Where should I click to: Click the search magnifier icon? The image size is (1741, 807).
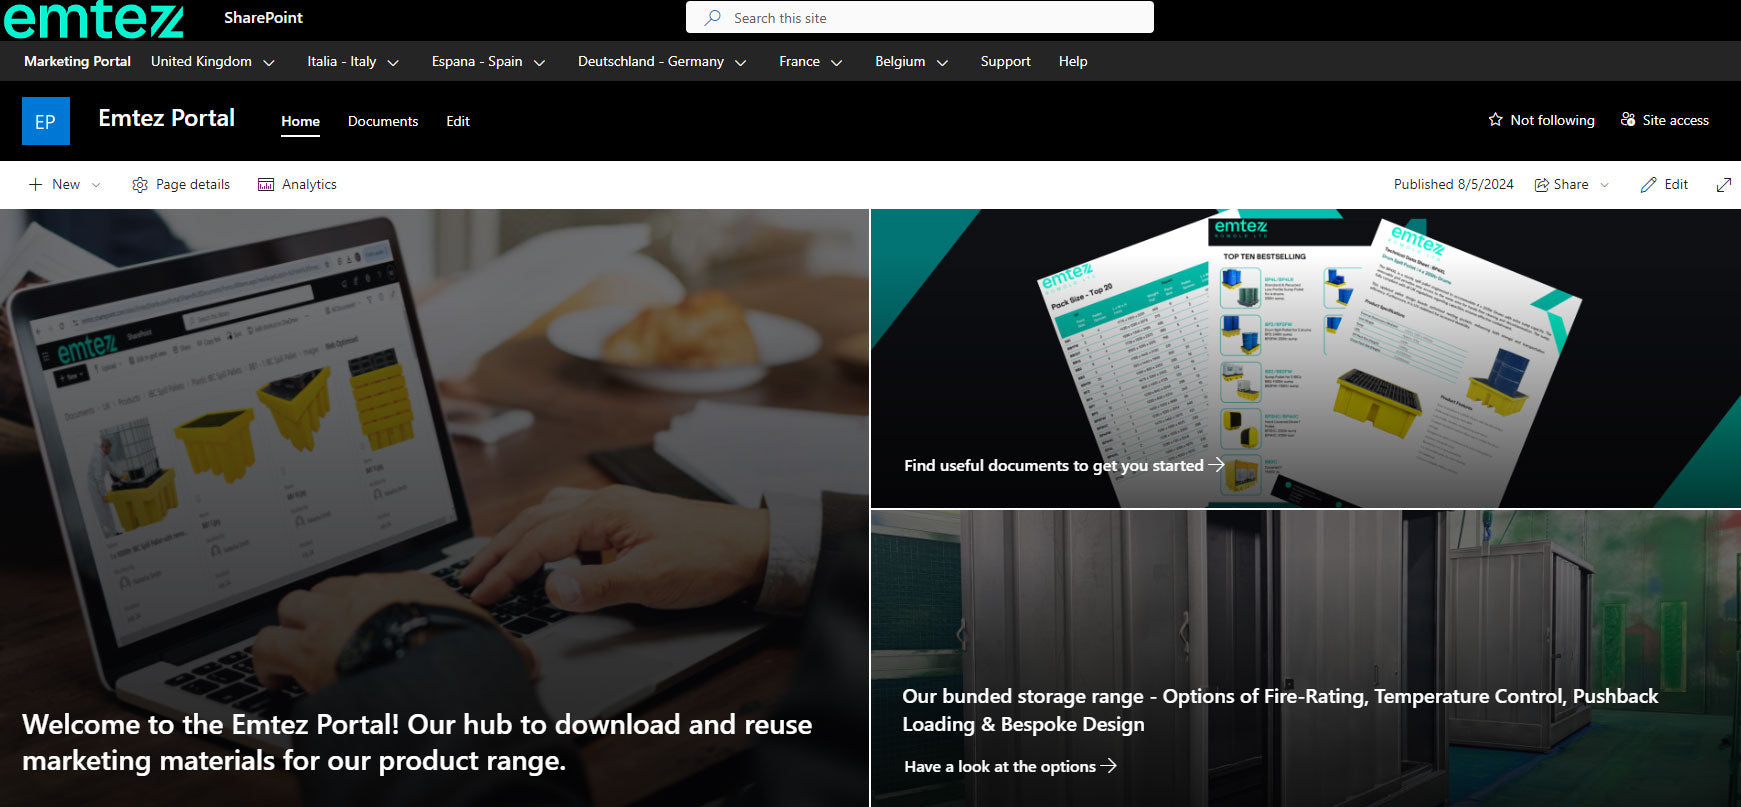pyautogui.click(x=713, y=18)
